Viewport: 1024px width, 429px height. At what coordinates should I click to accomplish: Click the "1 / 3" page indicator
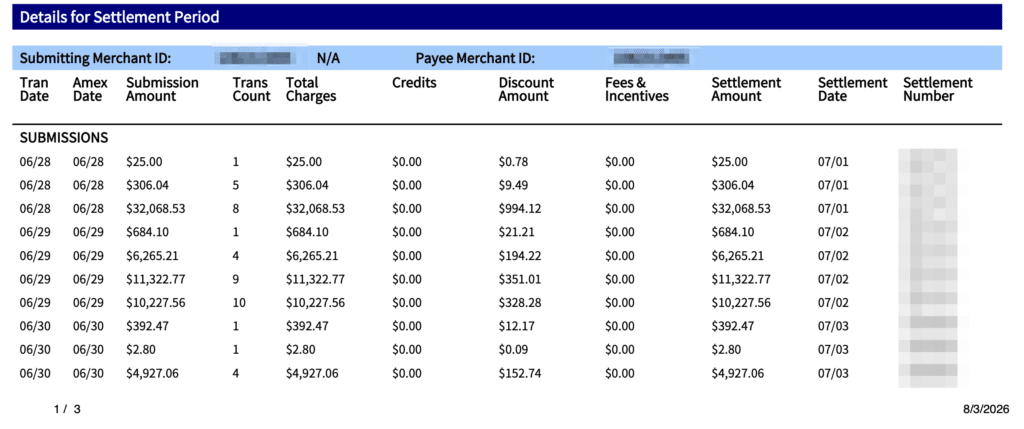pos(67,409)
